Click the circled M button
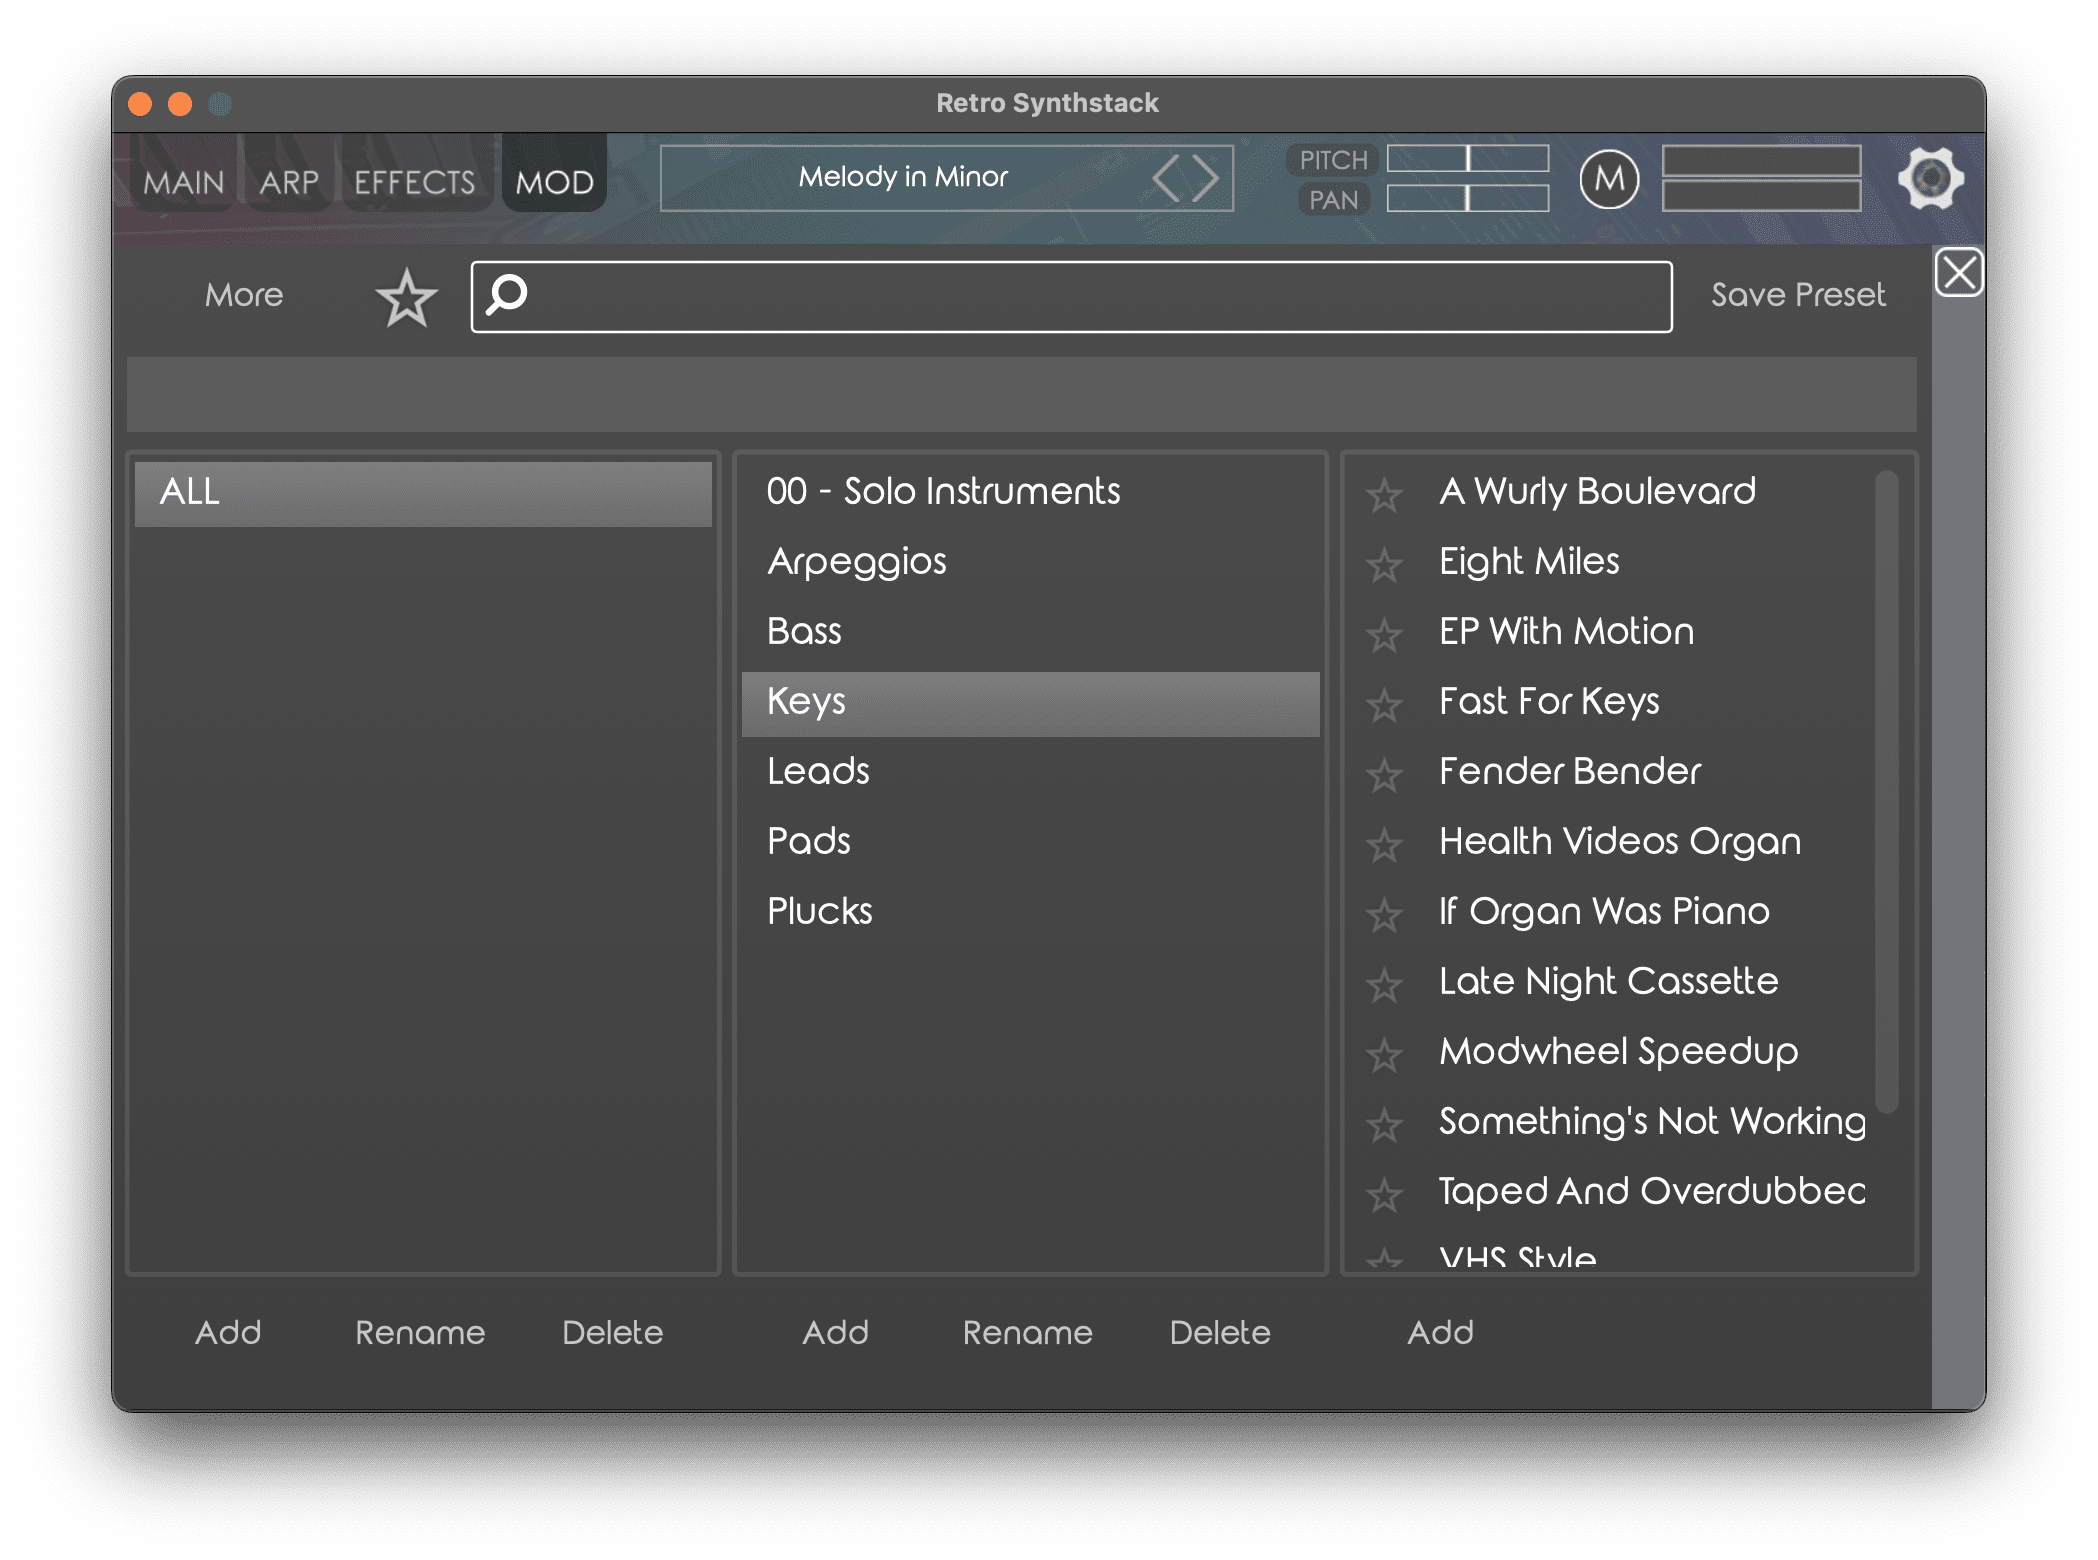The width and height of the screenshot is (2098, 1560). point(1608,179)
